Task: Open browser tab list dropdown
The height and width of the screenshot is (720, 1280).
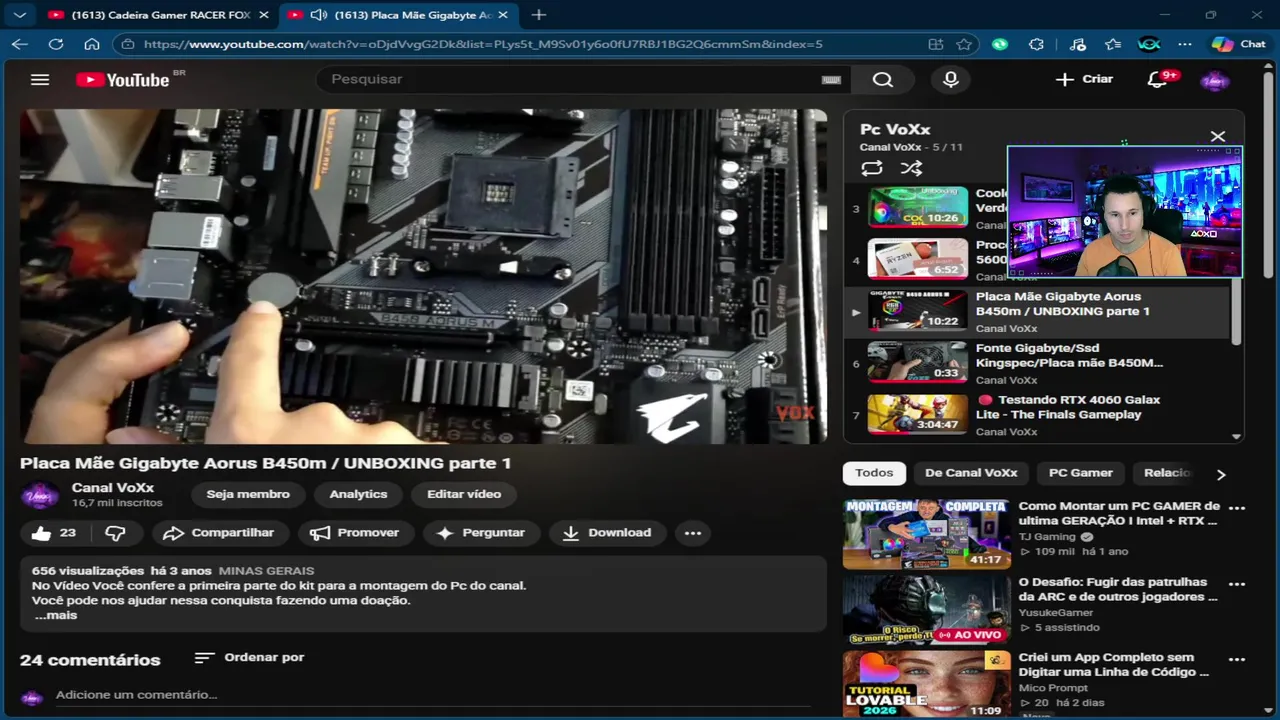Action: tap(20, 15)
